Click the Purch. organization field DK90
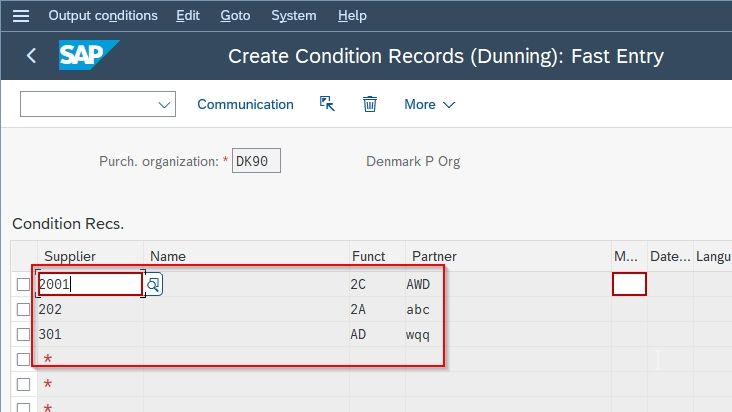 (x=256, y=161)
